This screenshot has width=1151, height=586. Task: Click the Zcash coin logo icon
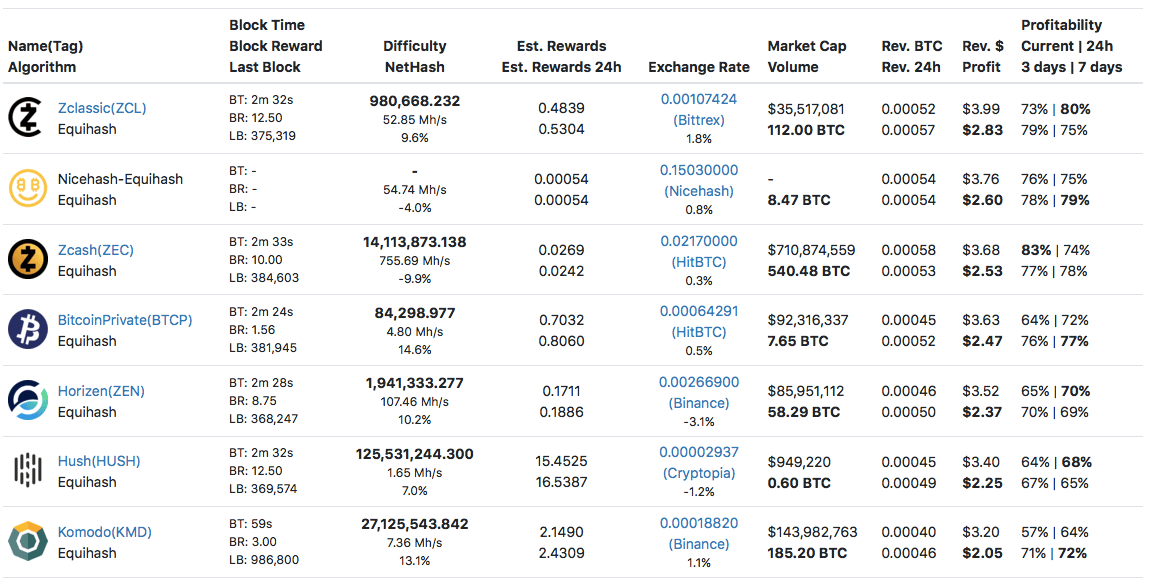(x=27, y=260)
